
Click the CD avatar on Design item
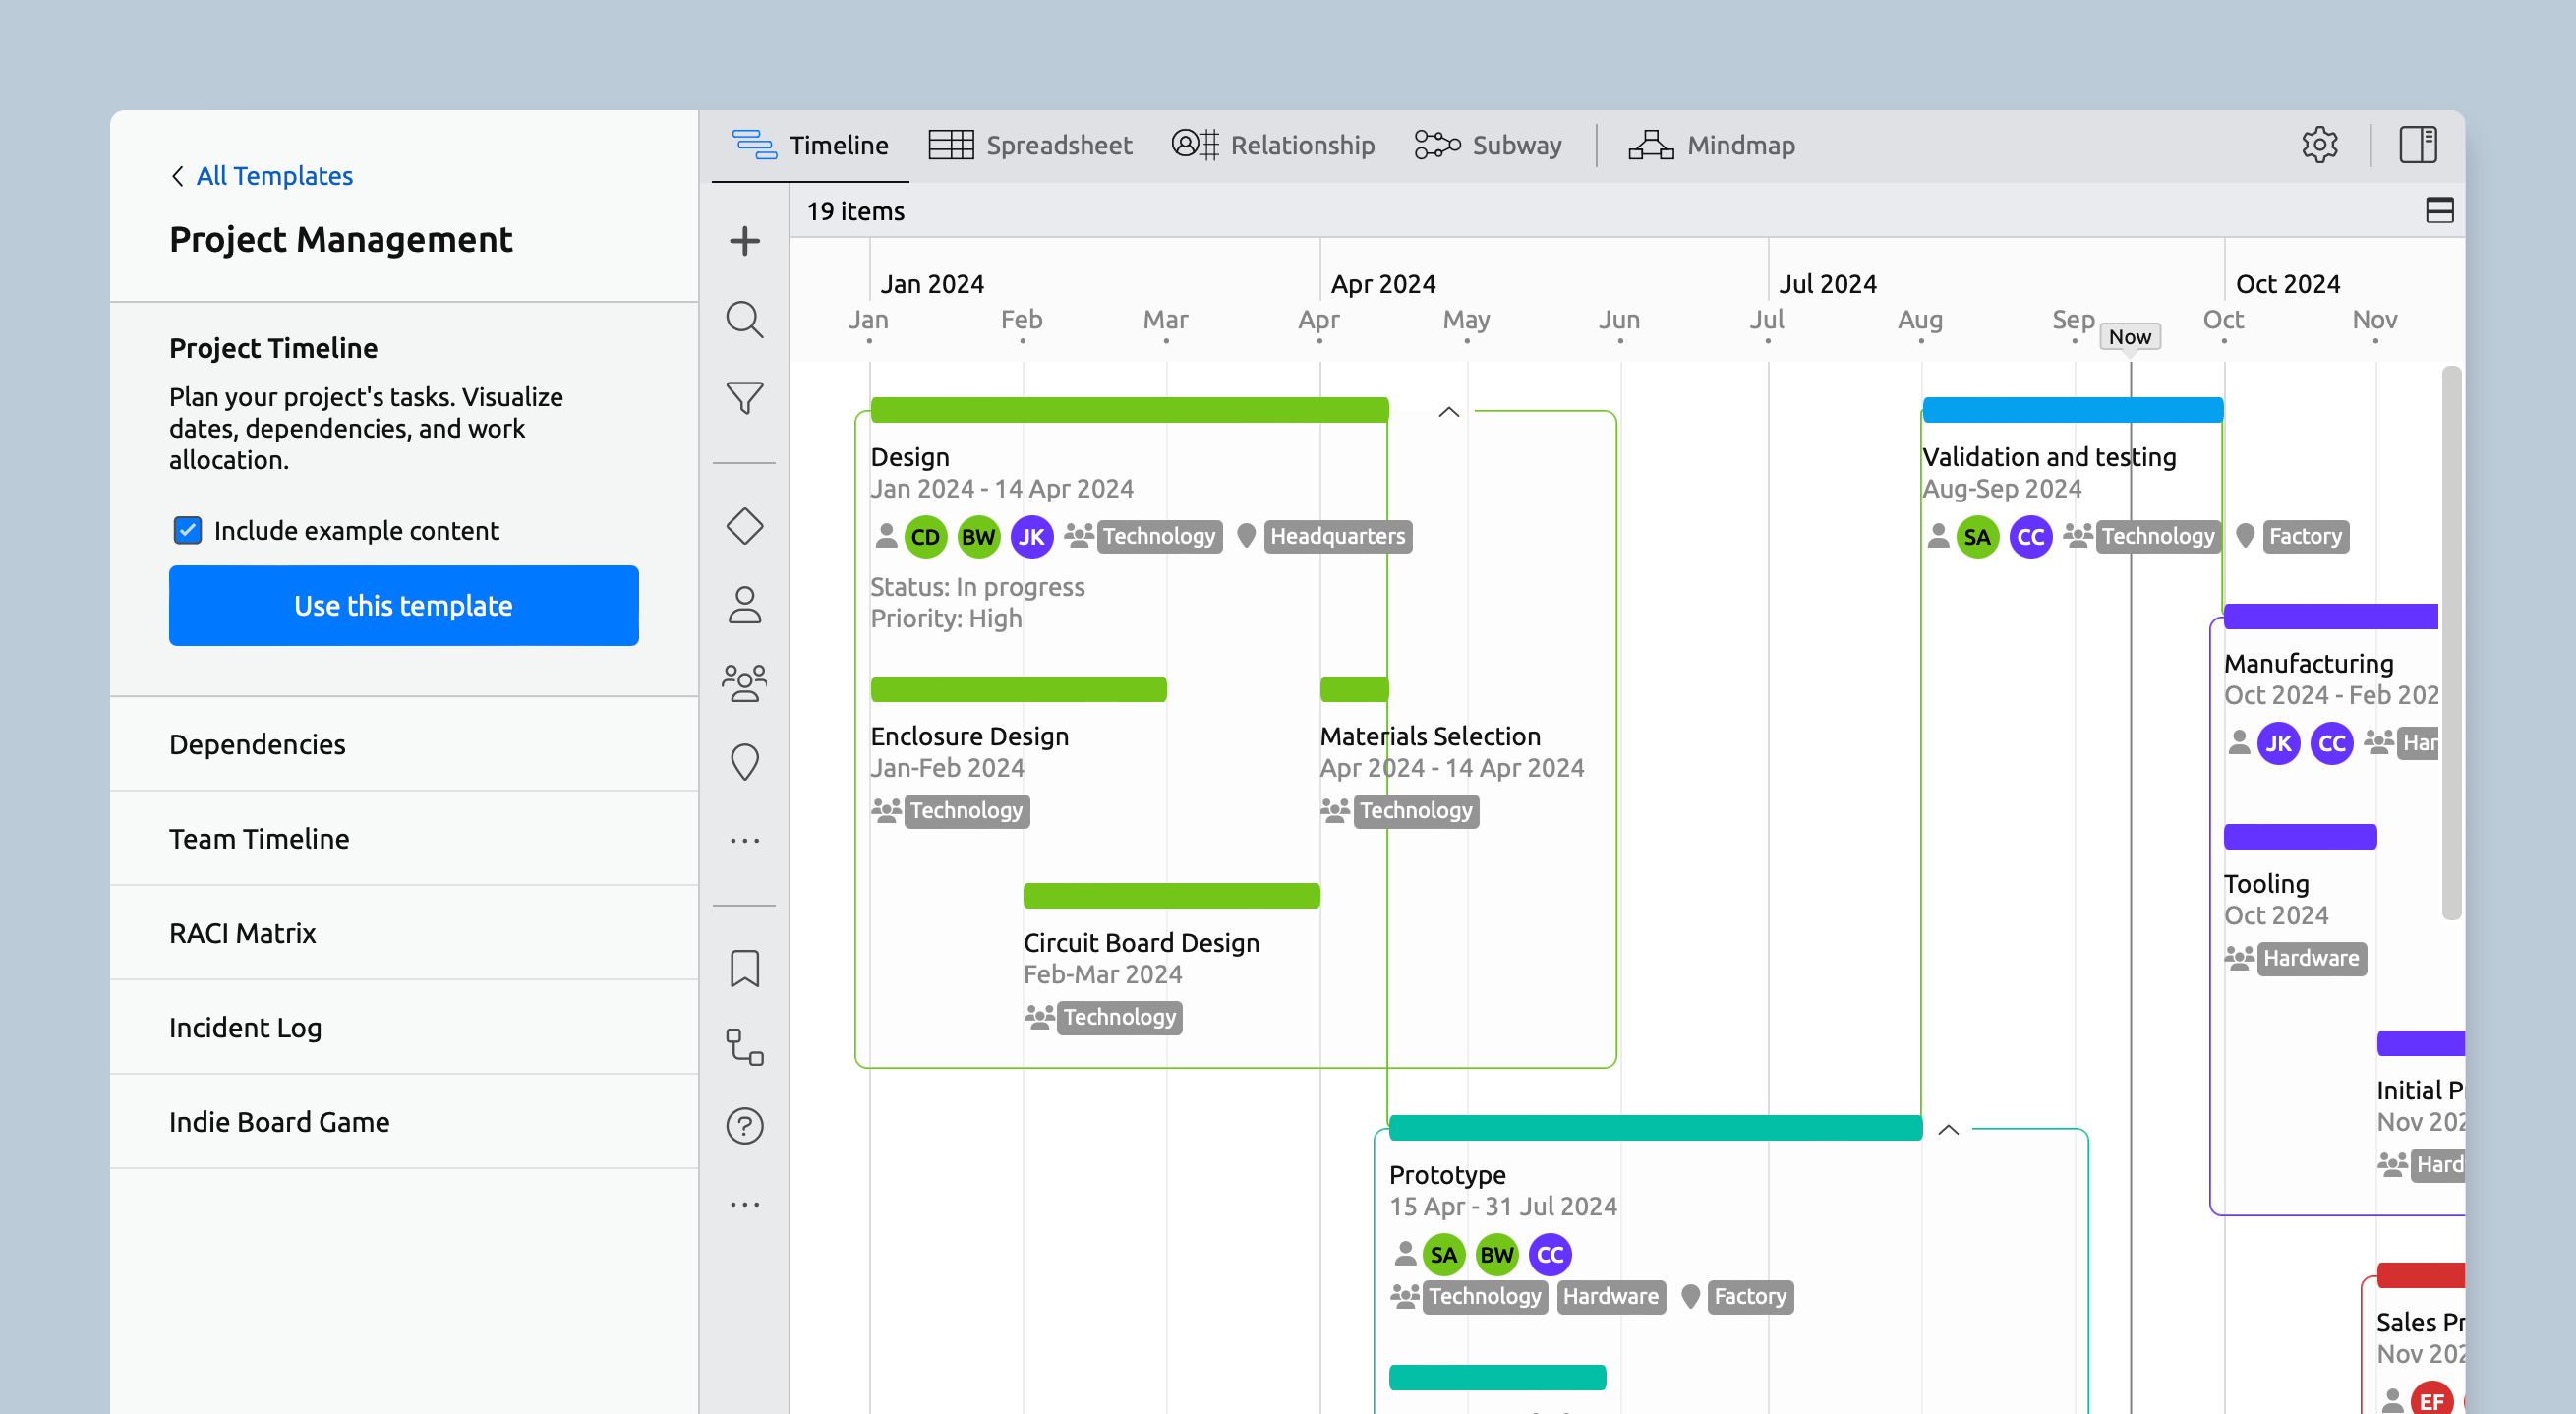coord(925,537)
